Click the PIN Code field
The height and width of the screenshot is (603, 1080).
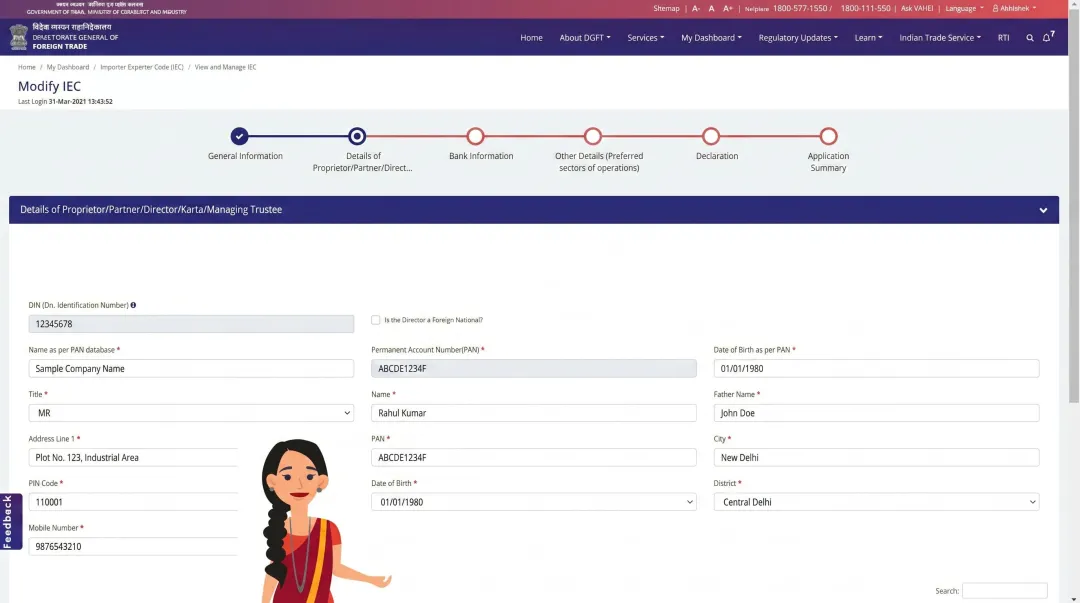pos(133,502)
